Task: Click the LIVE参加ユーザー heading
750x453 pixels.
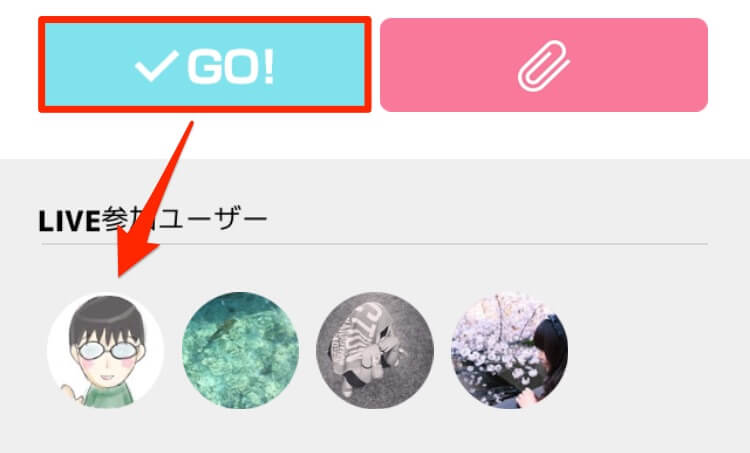Action: point(153,220)
